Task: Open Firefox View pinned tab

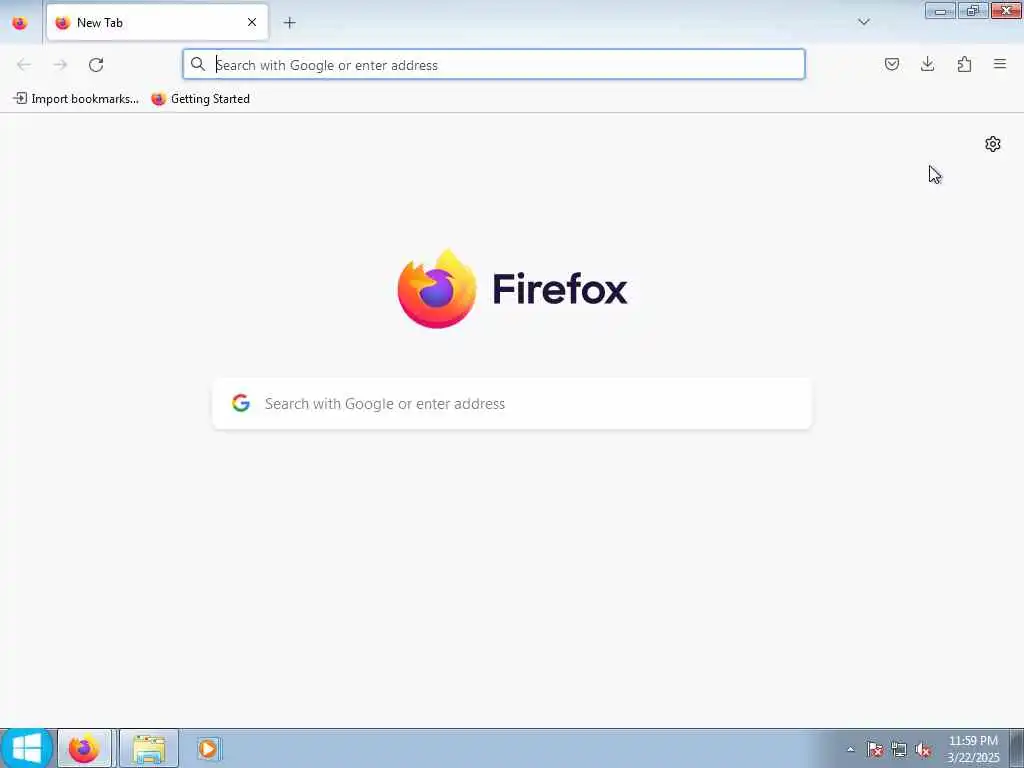Action: coord(20,23)
